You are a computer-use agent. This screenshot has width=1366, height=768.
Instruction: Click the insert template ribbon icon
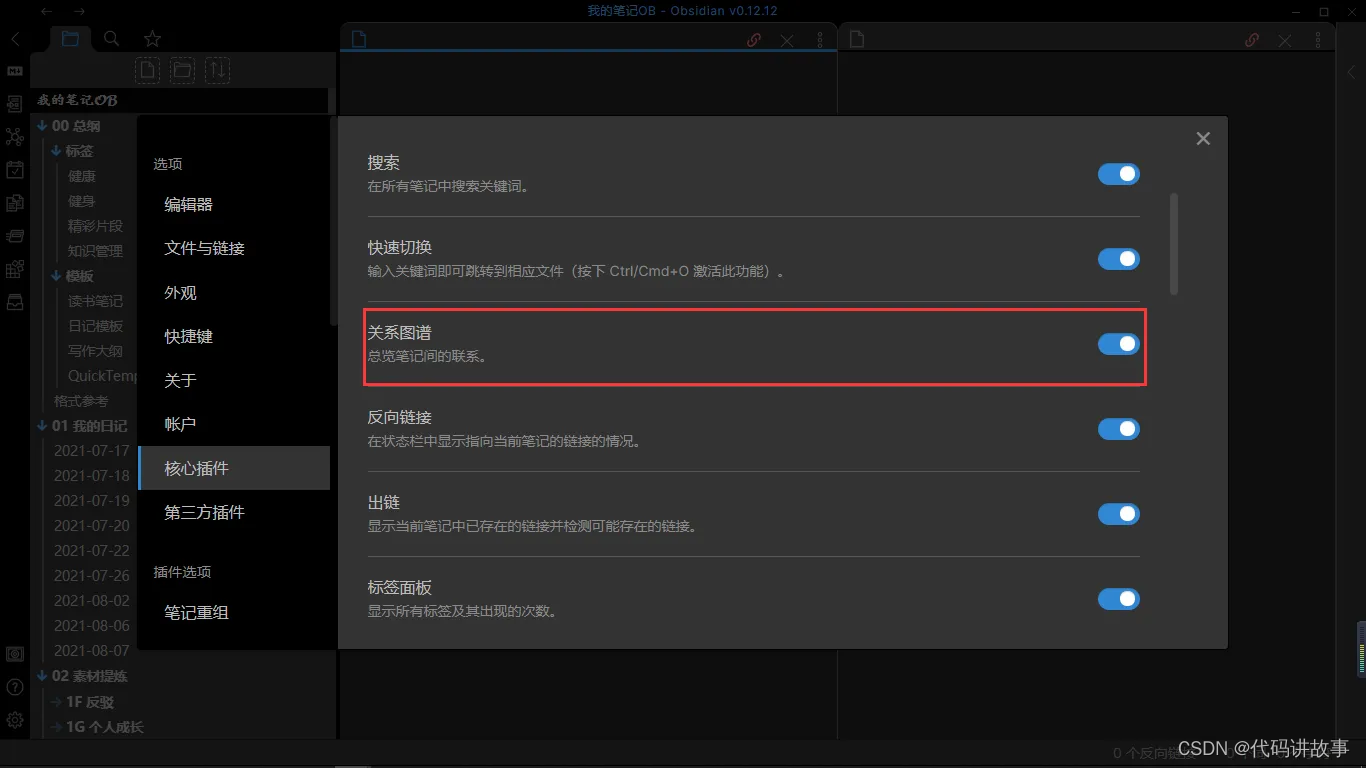tap(15, 203)
